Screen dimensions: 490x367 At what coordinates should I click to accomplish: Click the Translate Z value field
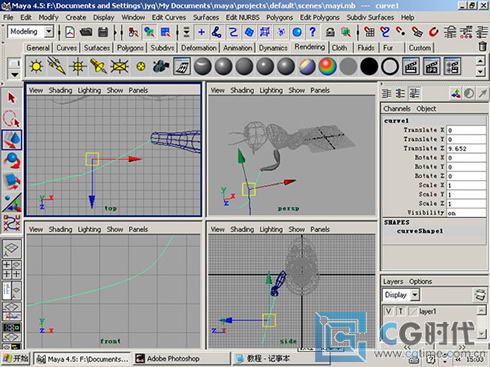click(x=466, y=148)
